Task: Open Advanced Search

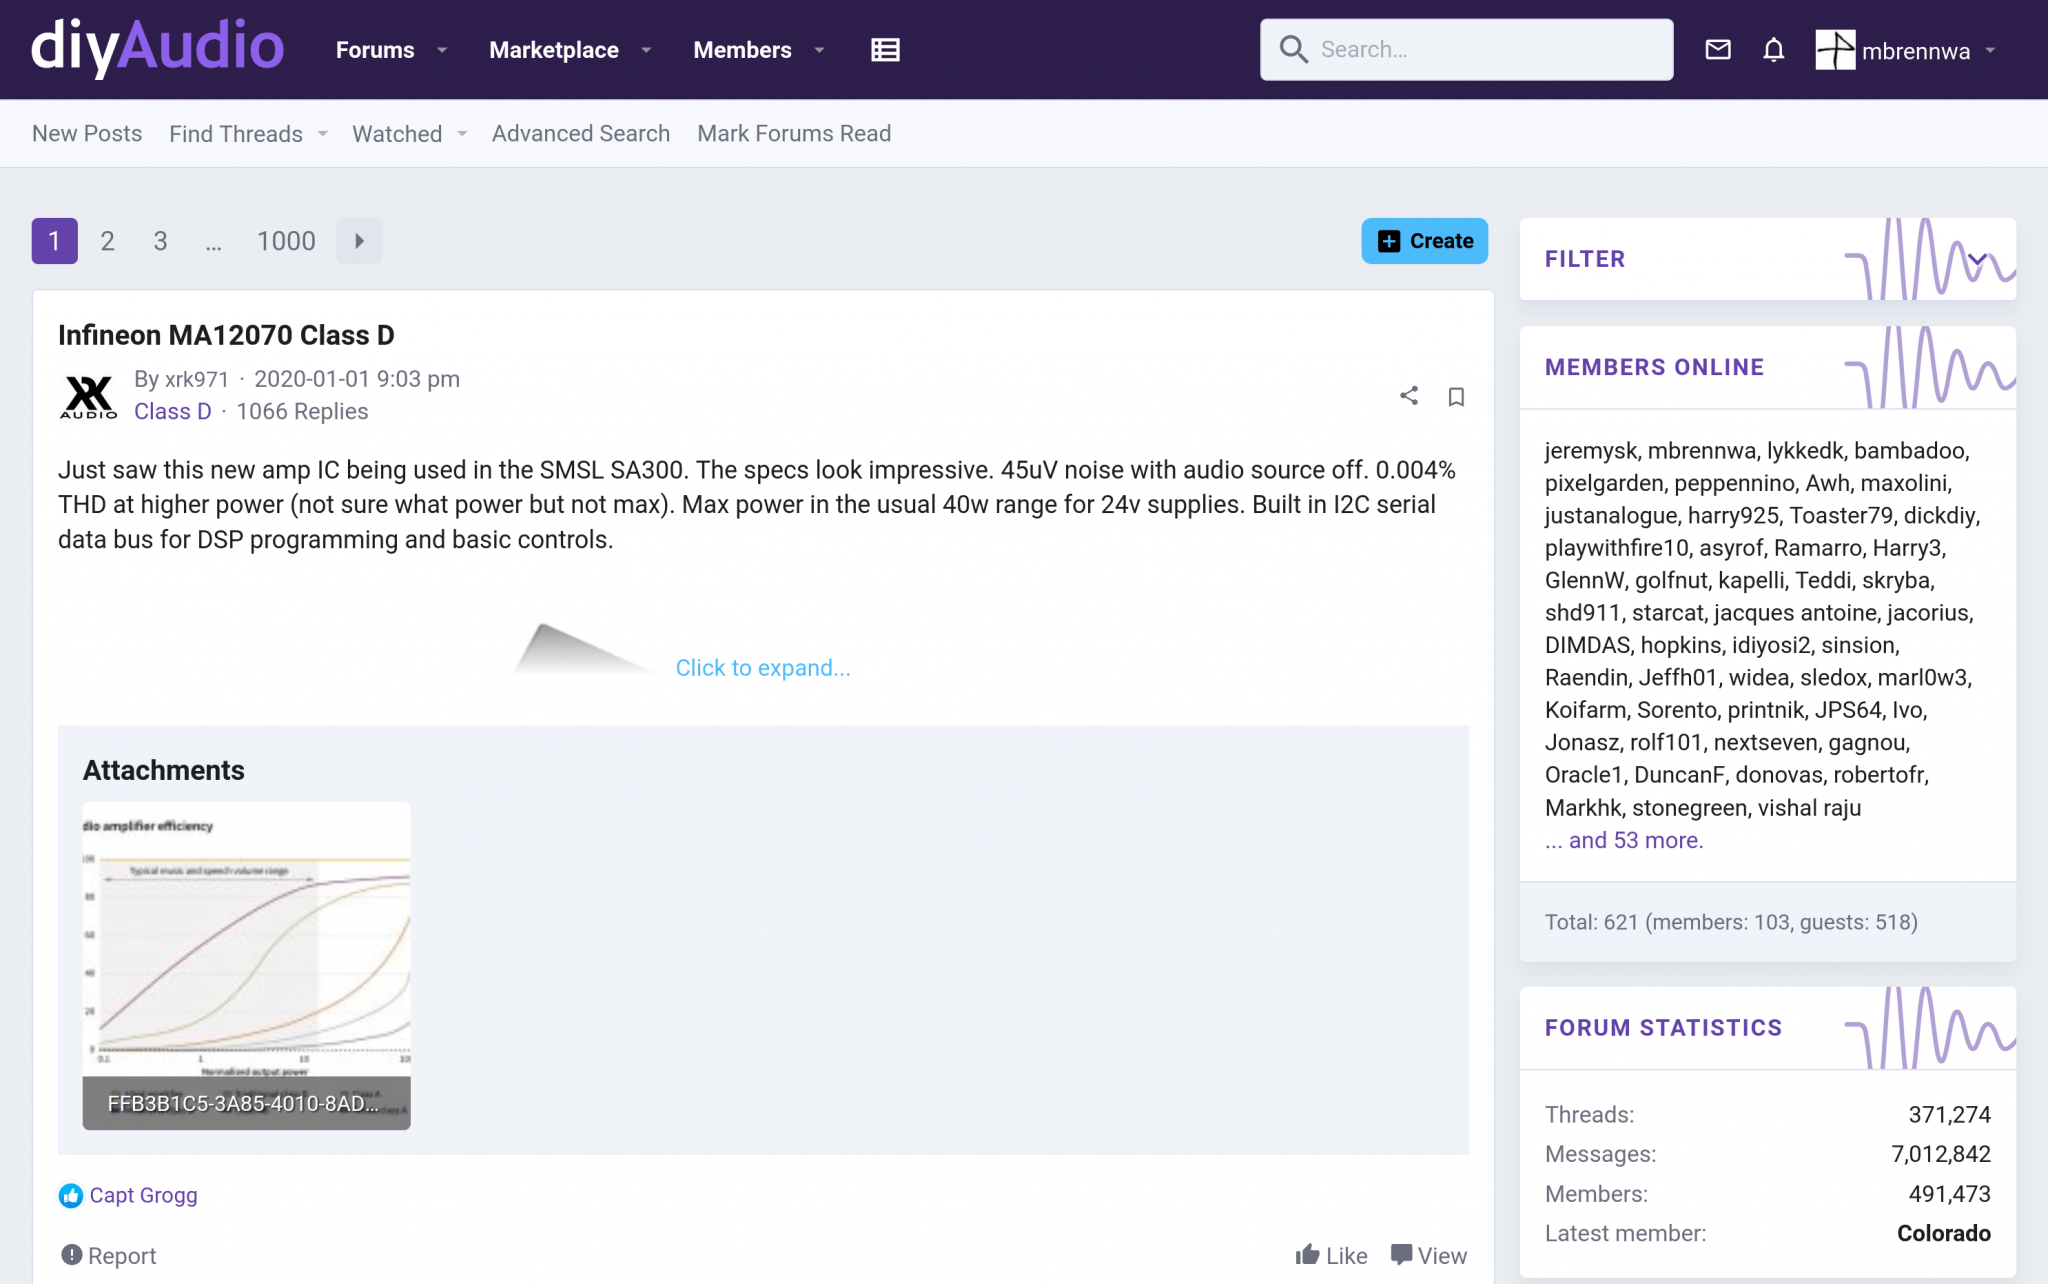Action: coord(581,133)
